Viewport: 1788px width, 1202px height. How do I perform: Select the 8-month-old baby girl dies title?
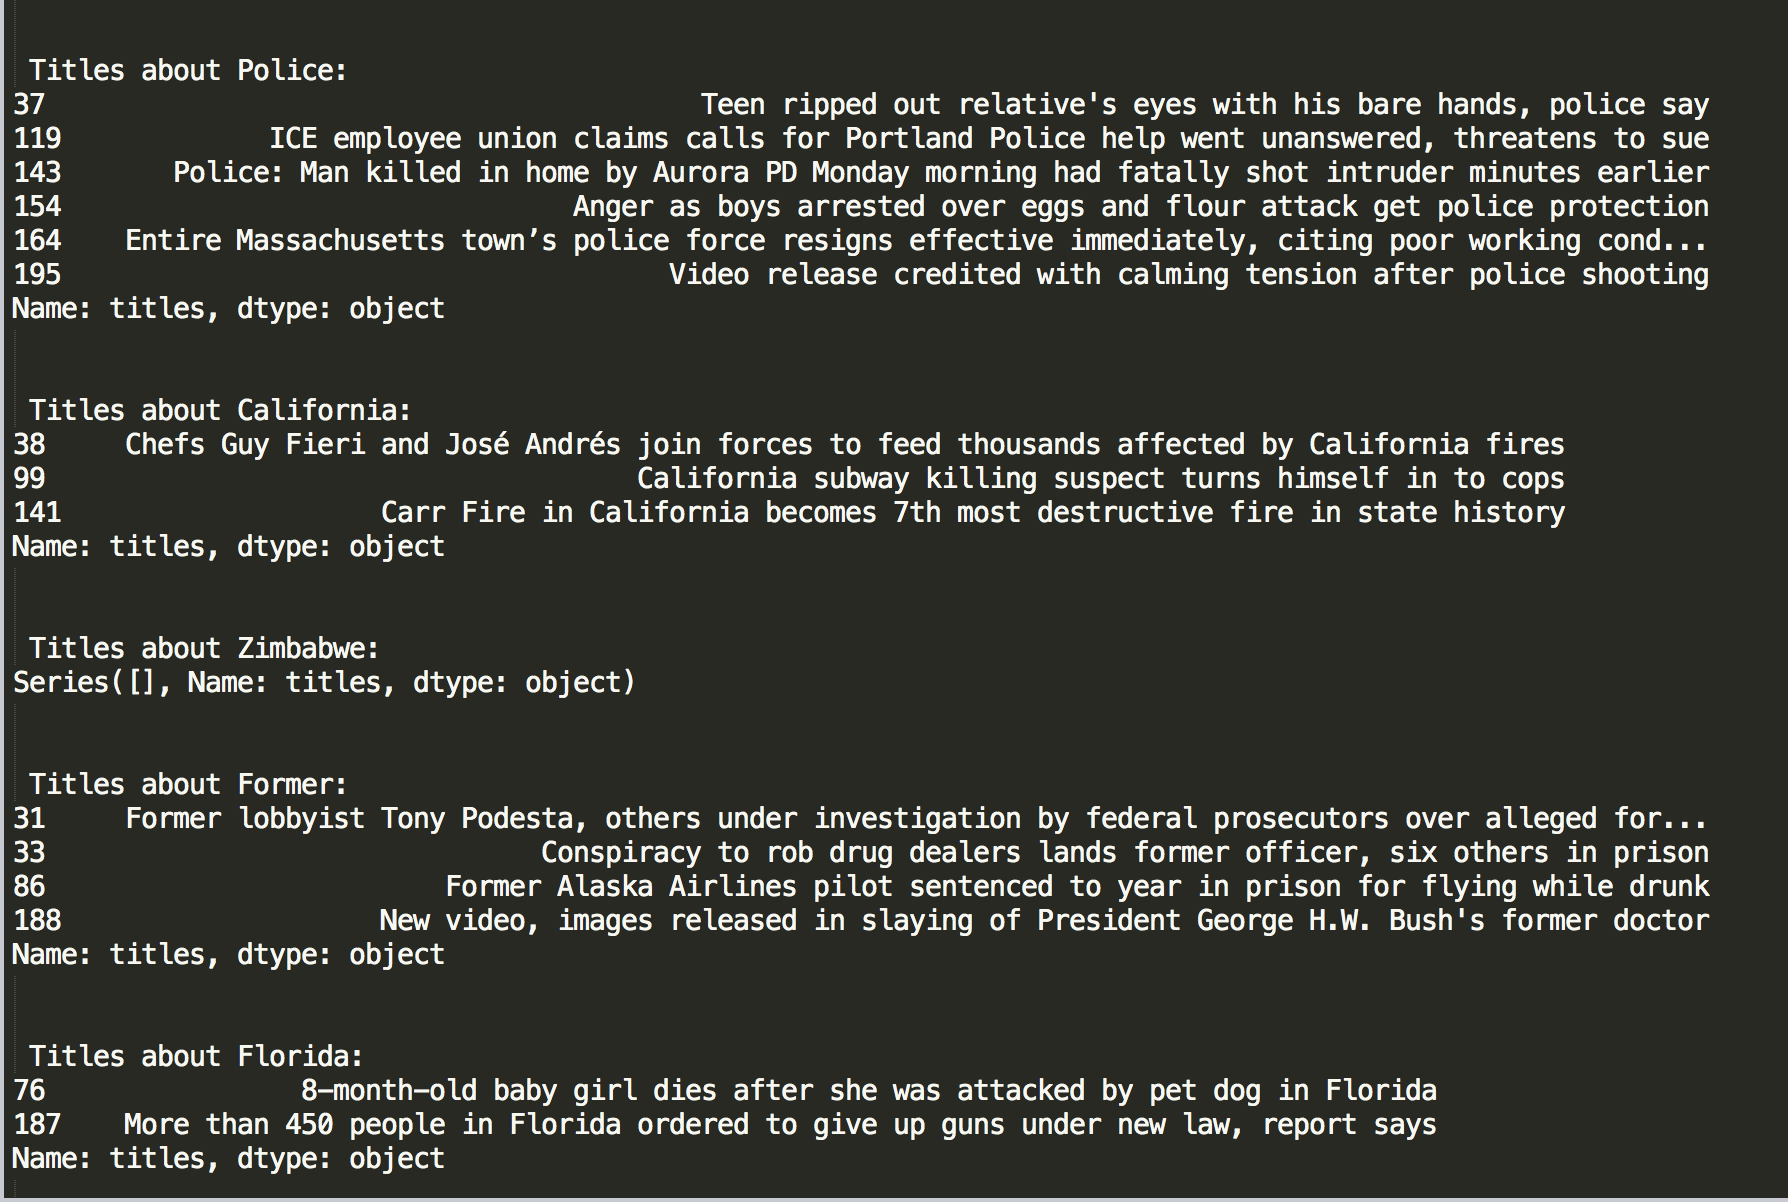click(868, 1091)
